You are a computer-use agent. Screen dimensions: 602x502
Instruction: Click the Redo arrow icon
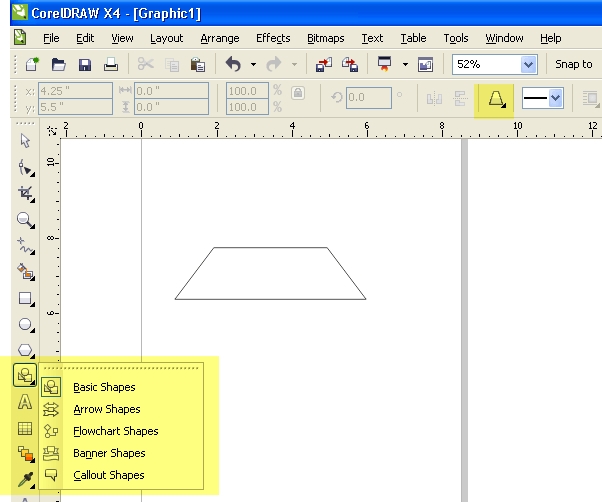click(273, 64)
